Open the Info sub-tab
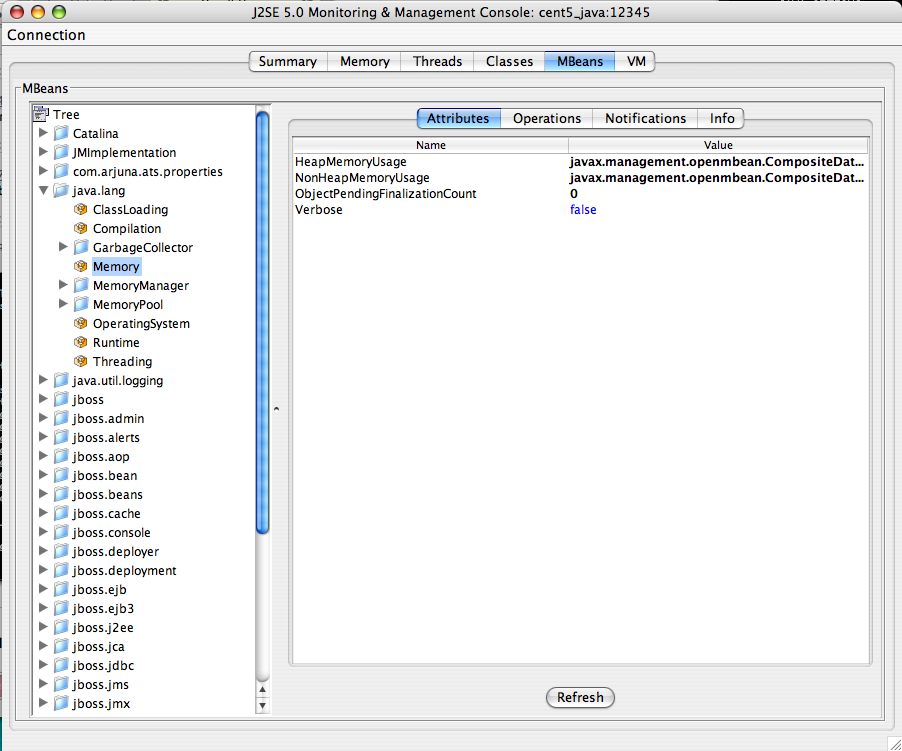The height and width of the screenshot is (751, 902). pos(721,118)
